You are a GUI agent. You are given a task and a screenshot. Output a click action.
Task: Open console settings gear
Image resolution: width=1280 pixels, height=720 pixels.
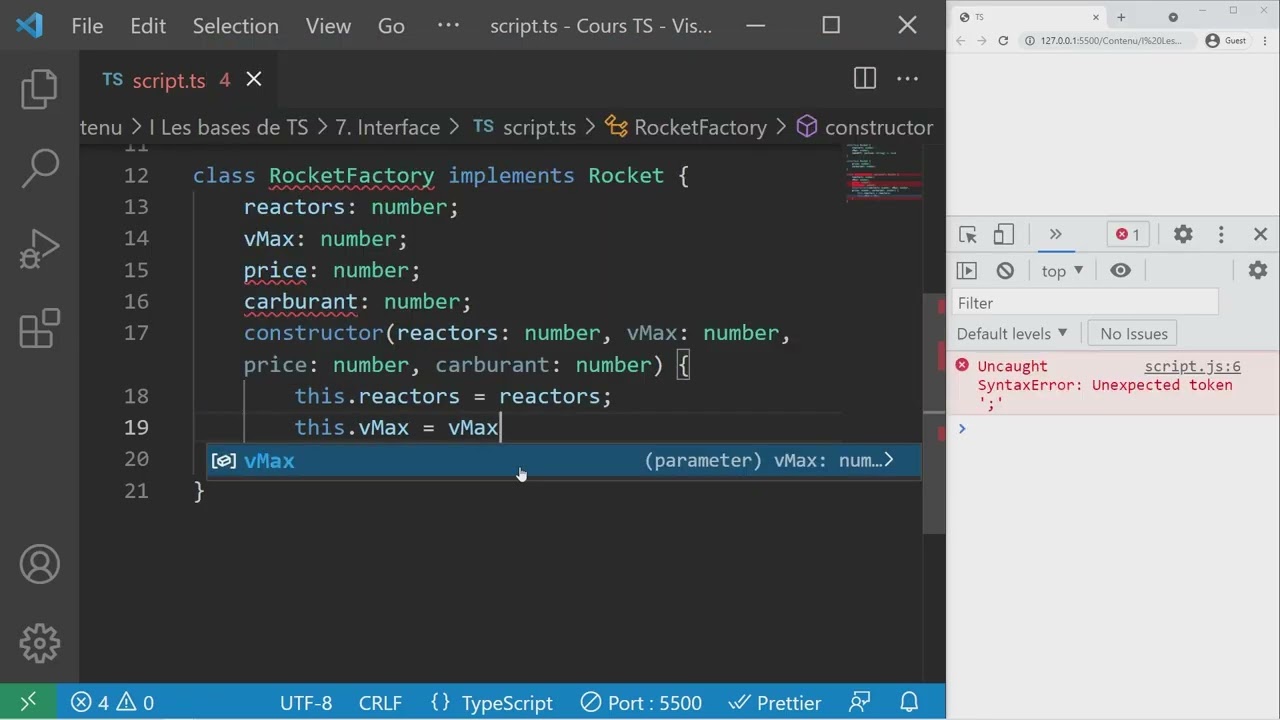coord(1258,270)
